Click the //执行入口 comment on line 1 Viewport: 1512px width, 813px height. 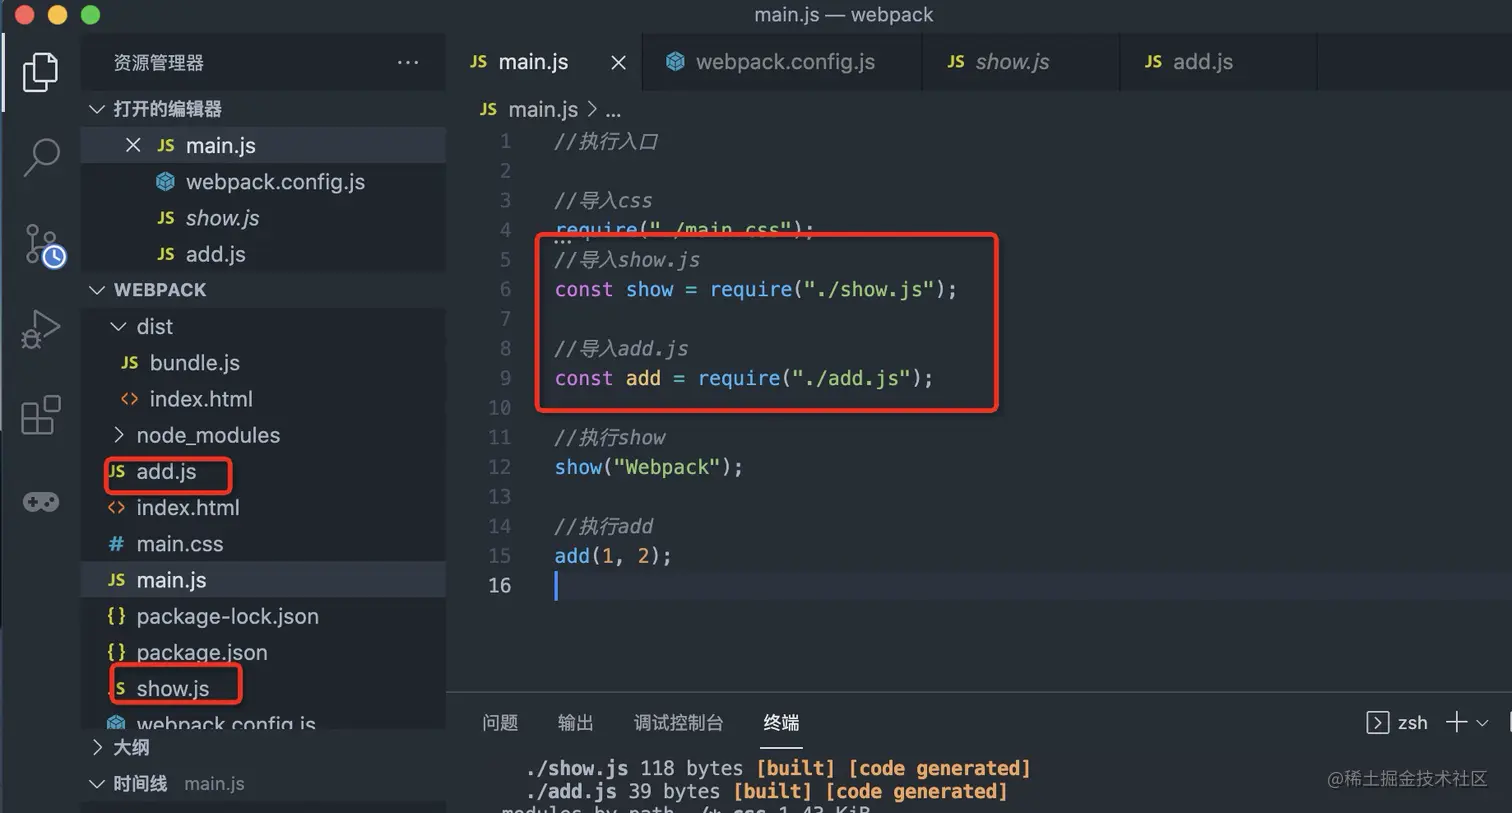click(x=606, y=141)
